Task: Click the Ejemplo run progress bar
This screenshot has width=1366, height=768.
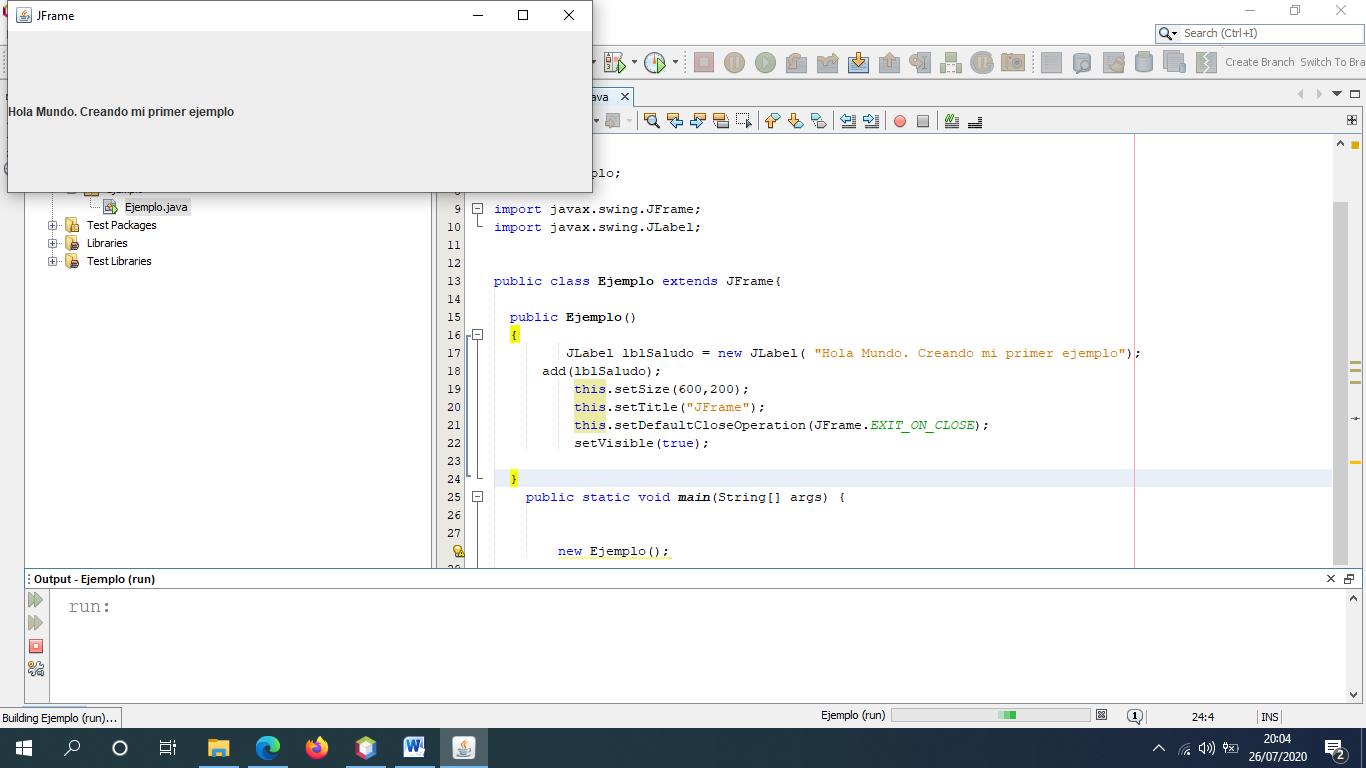Action: tap(990, 715)
